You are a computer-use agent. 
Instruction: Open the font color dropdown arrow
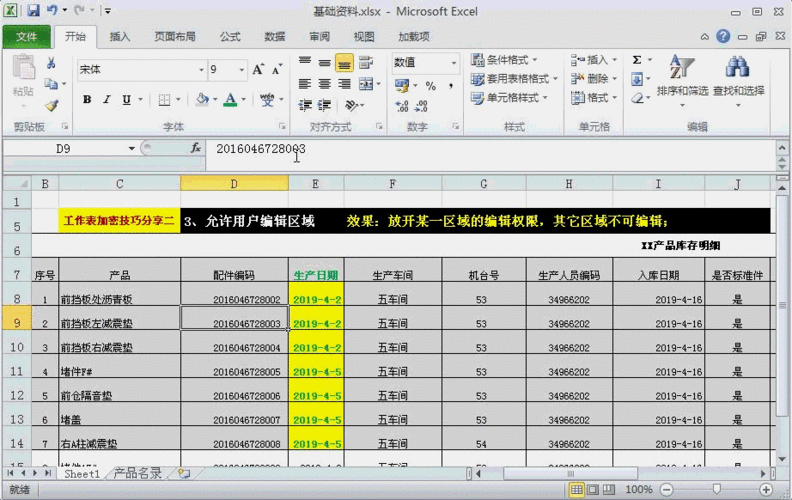(x=243, y=99)
